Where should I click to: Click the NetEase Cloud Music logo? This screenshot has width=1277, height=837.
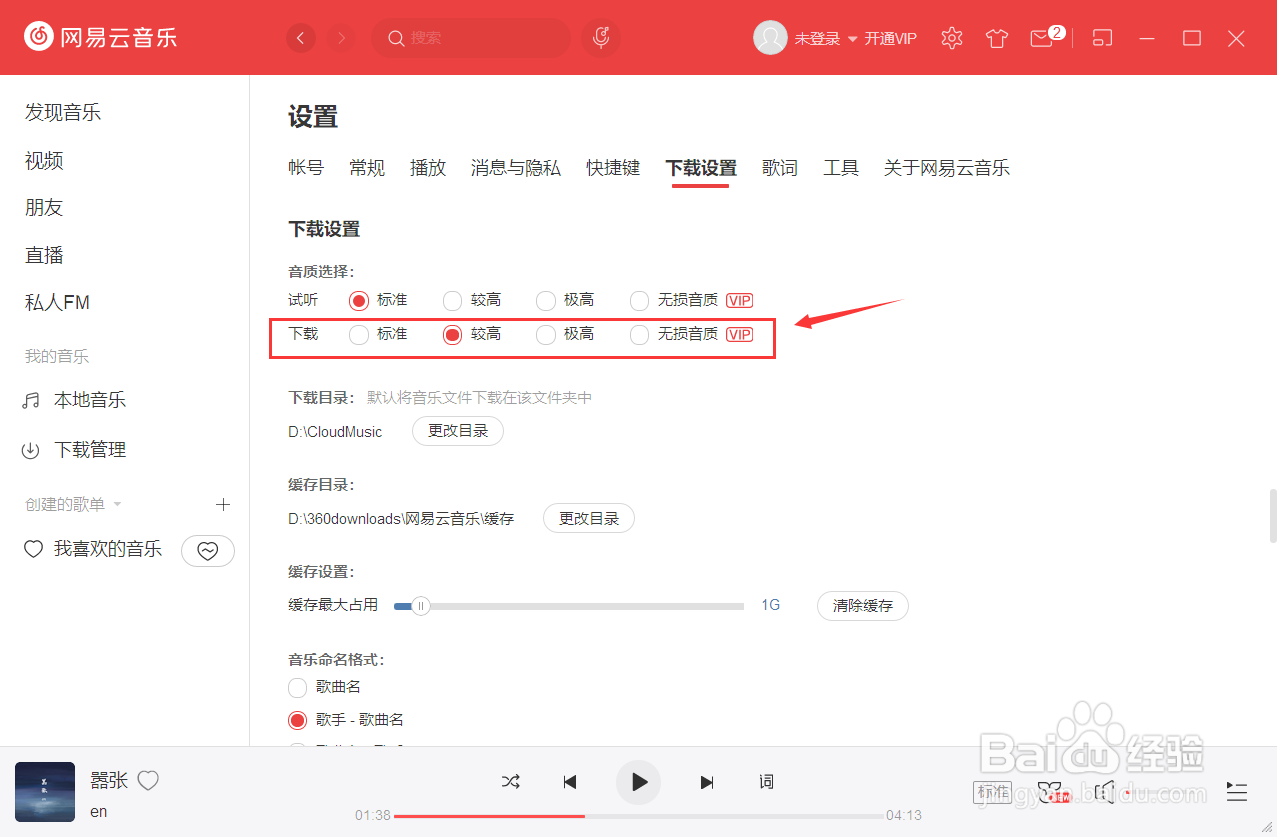click(100, 38)
